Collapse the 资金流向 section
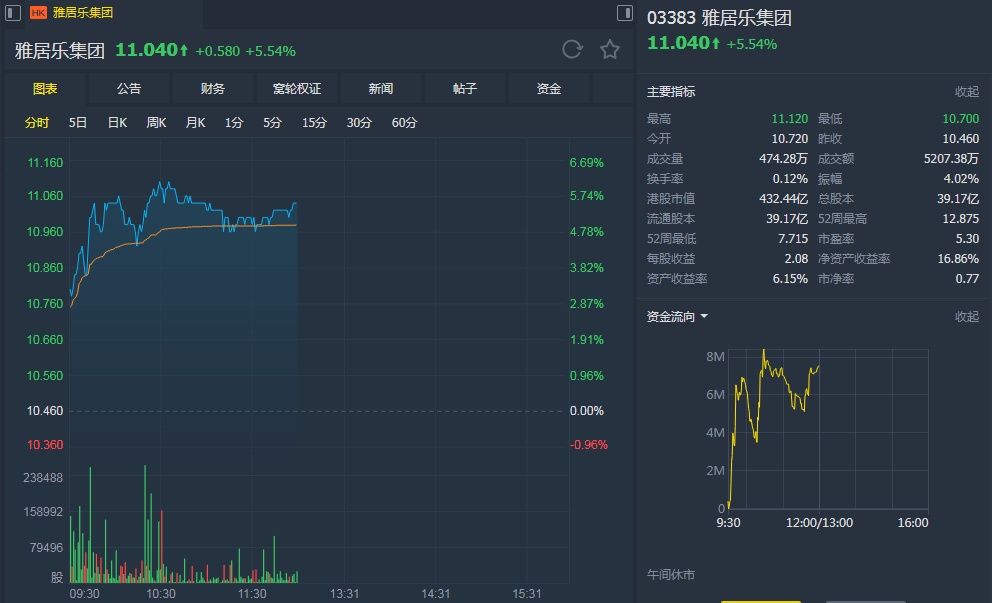Image resolution: width=992 pixels, height=603 pixels. click(x=966, y=317)
